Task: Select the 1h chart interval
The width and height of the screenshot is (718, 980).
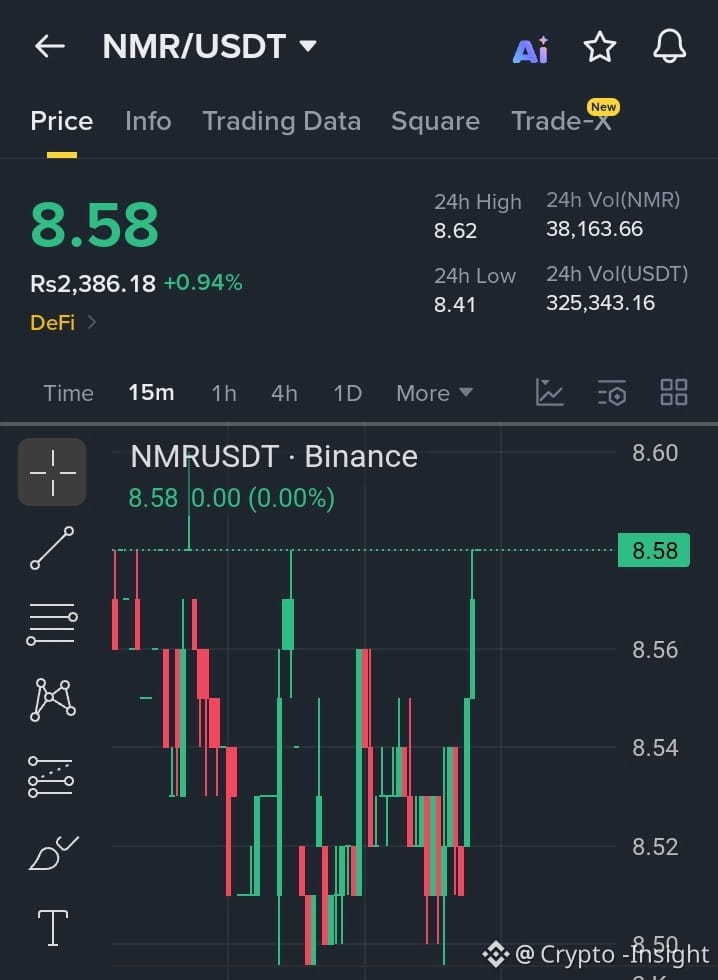Action: click(224, 393)
